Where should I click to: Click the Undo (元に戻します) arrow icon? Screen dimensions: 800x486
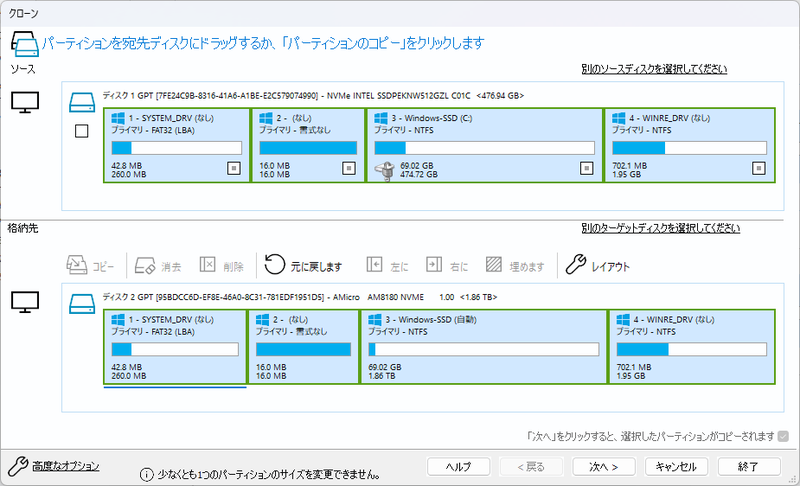pos(274,264)
